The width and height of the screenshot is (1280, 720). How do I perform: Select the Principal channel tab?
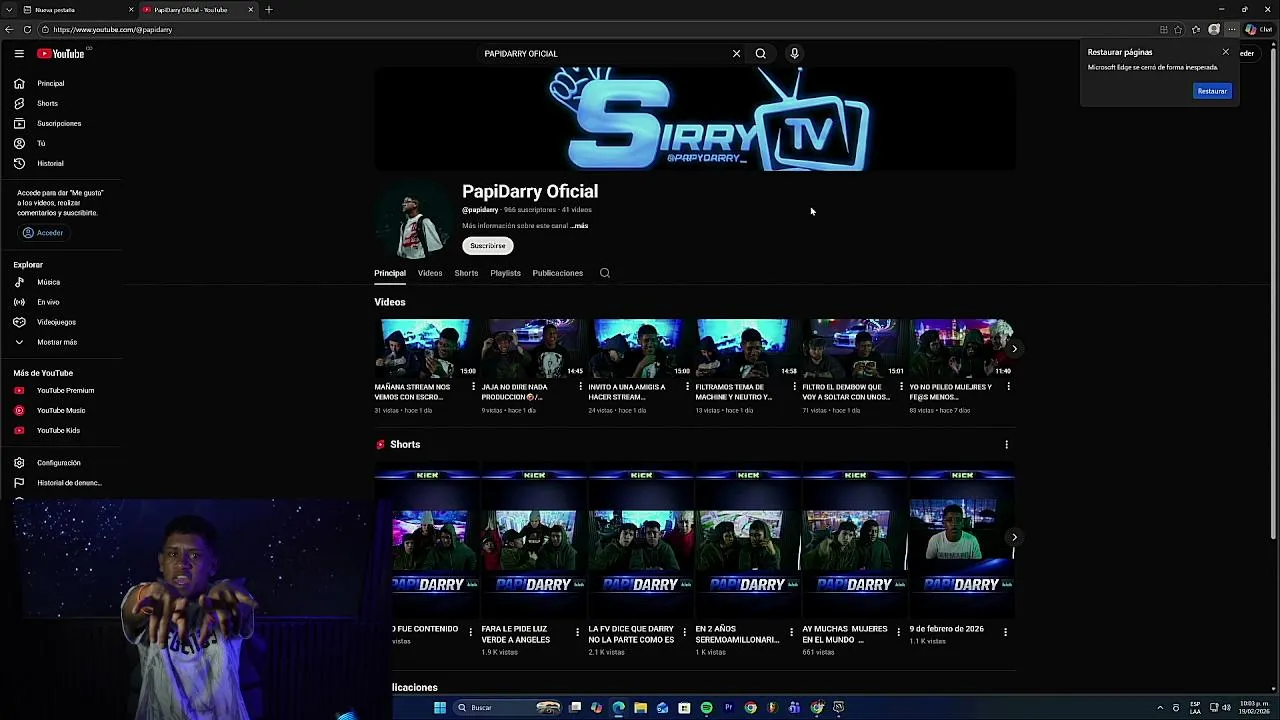pyautogui.click(x=390, y=273)
